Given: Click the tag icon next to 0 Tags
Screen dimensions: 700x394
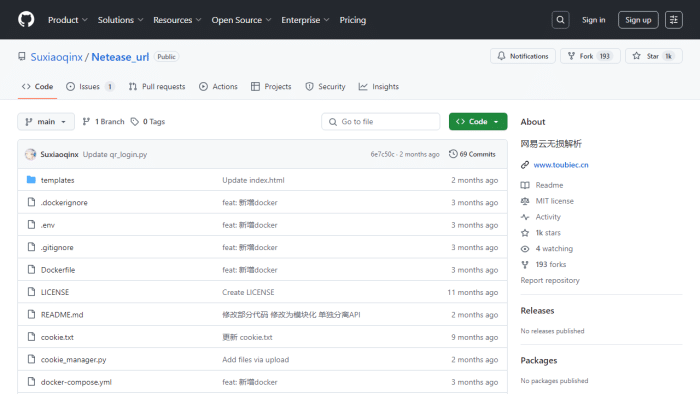Looking at the screenshot, I should (x=134, y=121).
